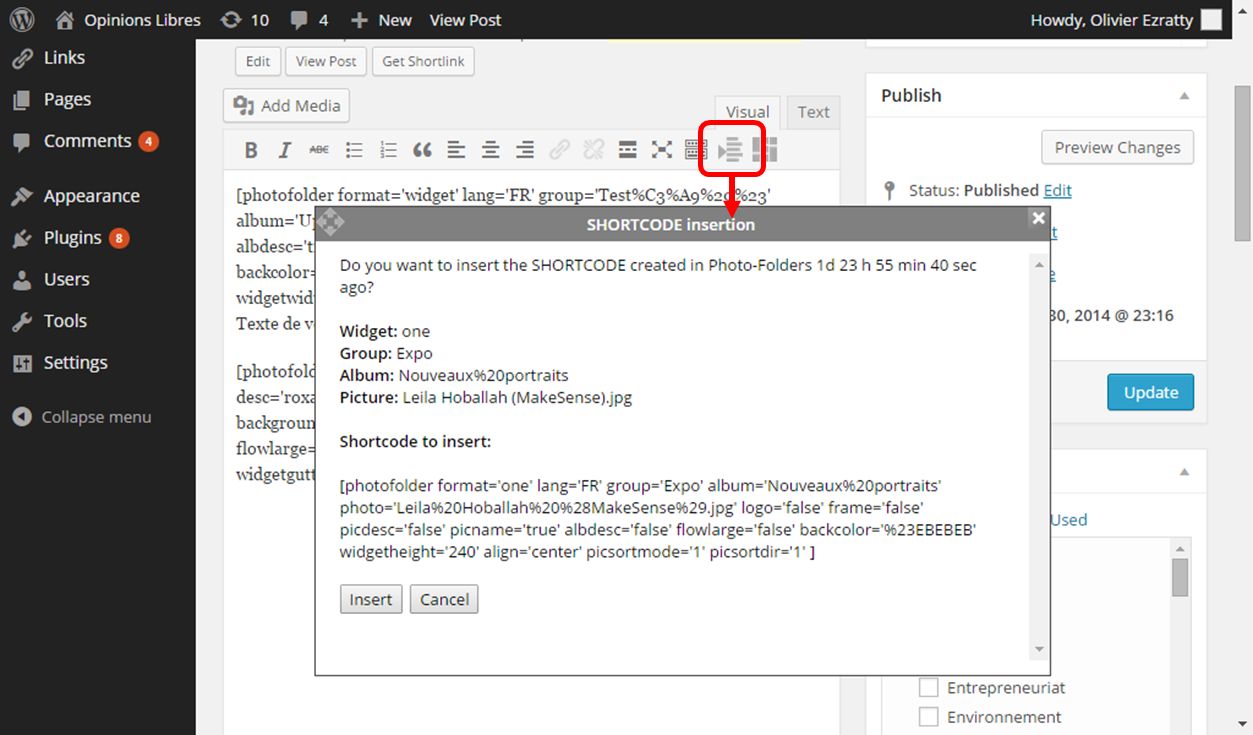Check the Entrepreneuriat category checkbox

(929, 688)
